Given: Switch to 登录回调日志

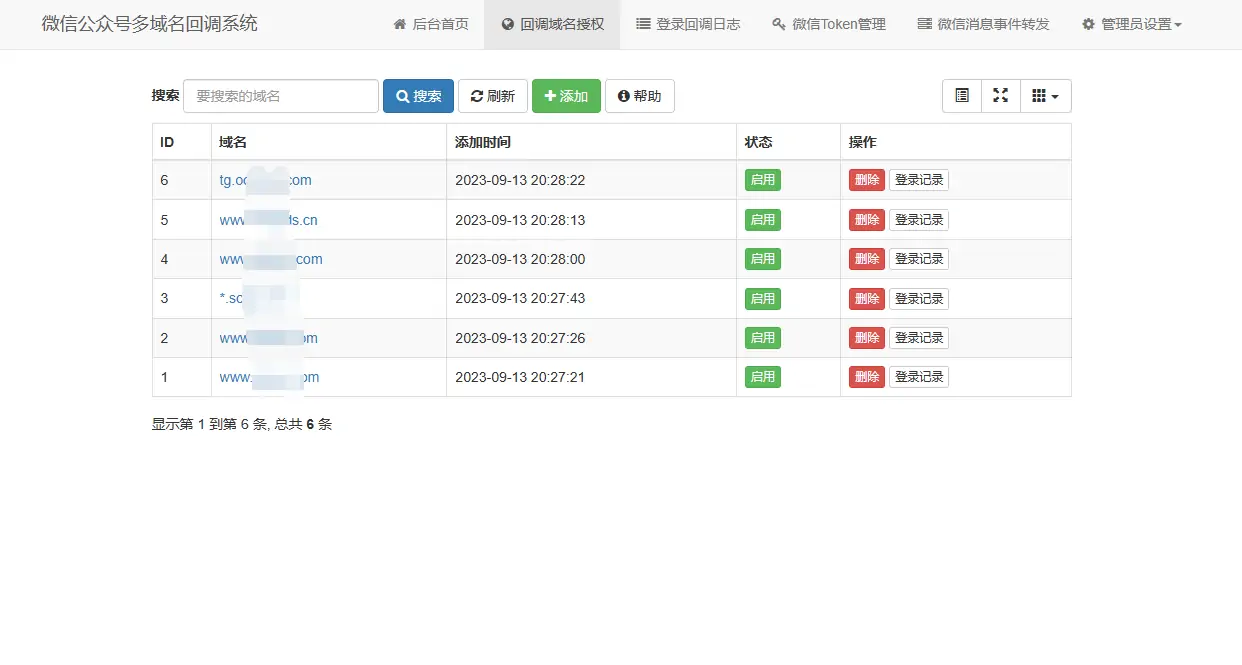Looking at the screenshot, I should (691, 24).
